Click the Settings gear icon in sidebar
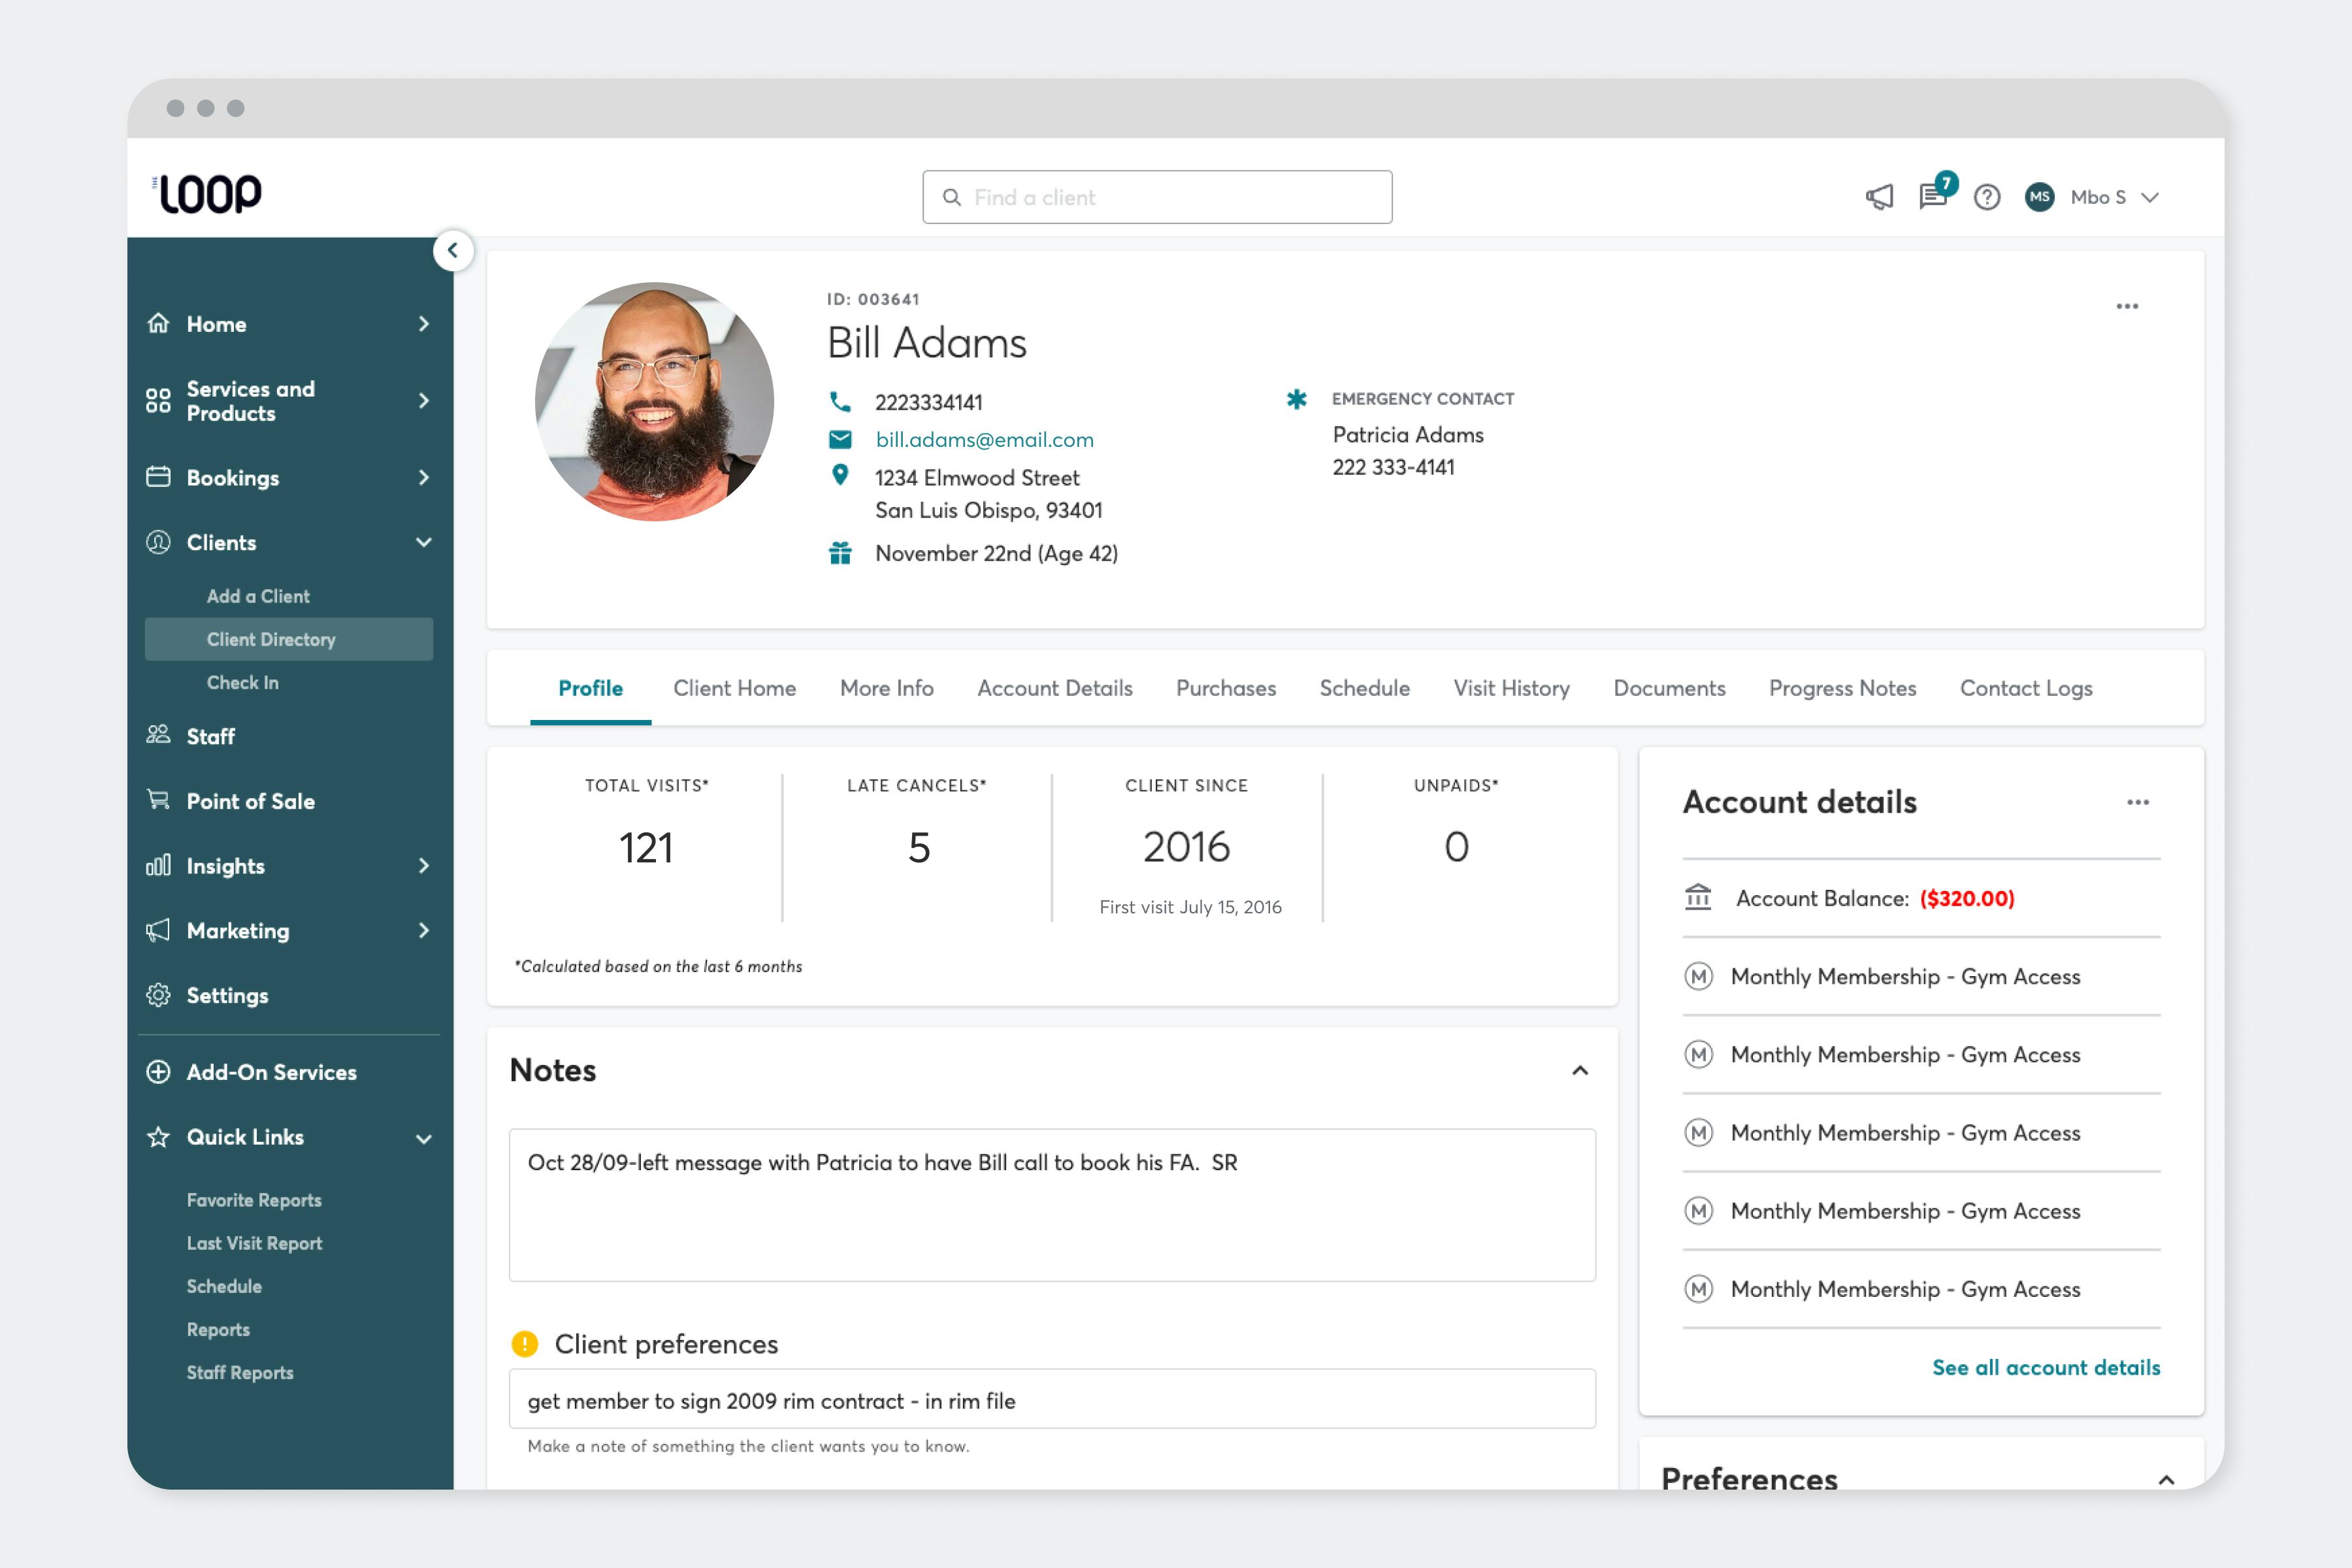The image size is (2352, 1568). click(159, 995)
